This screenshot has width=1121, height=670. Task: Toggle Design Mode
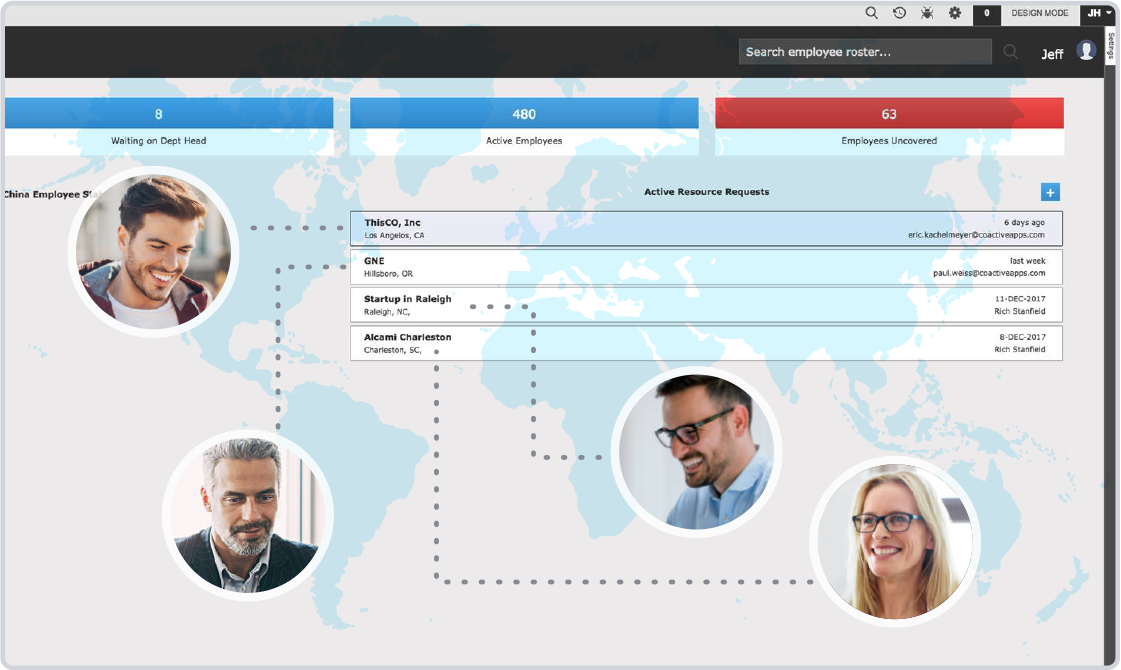point(1040,14)
